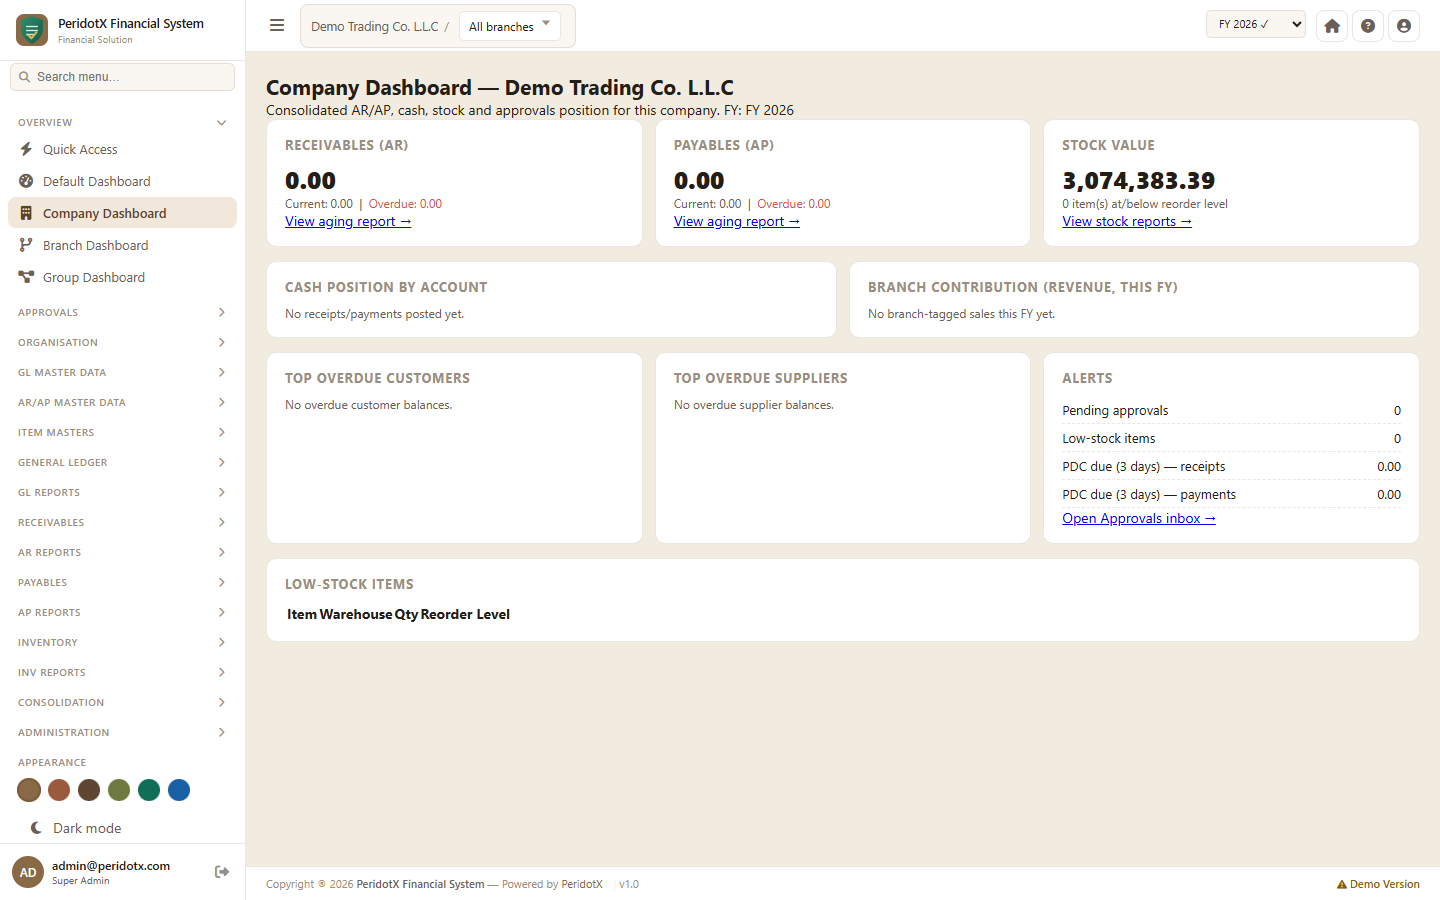Select the tan brown theme swatch

click(x=29, y=790)
